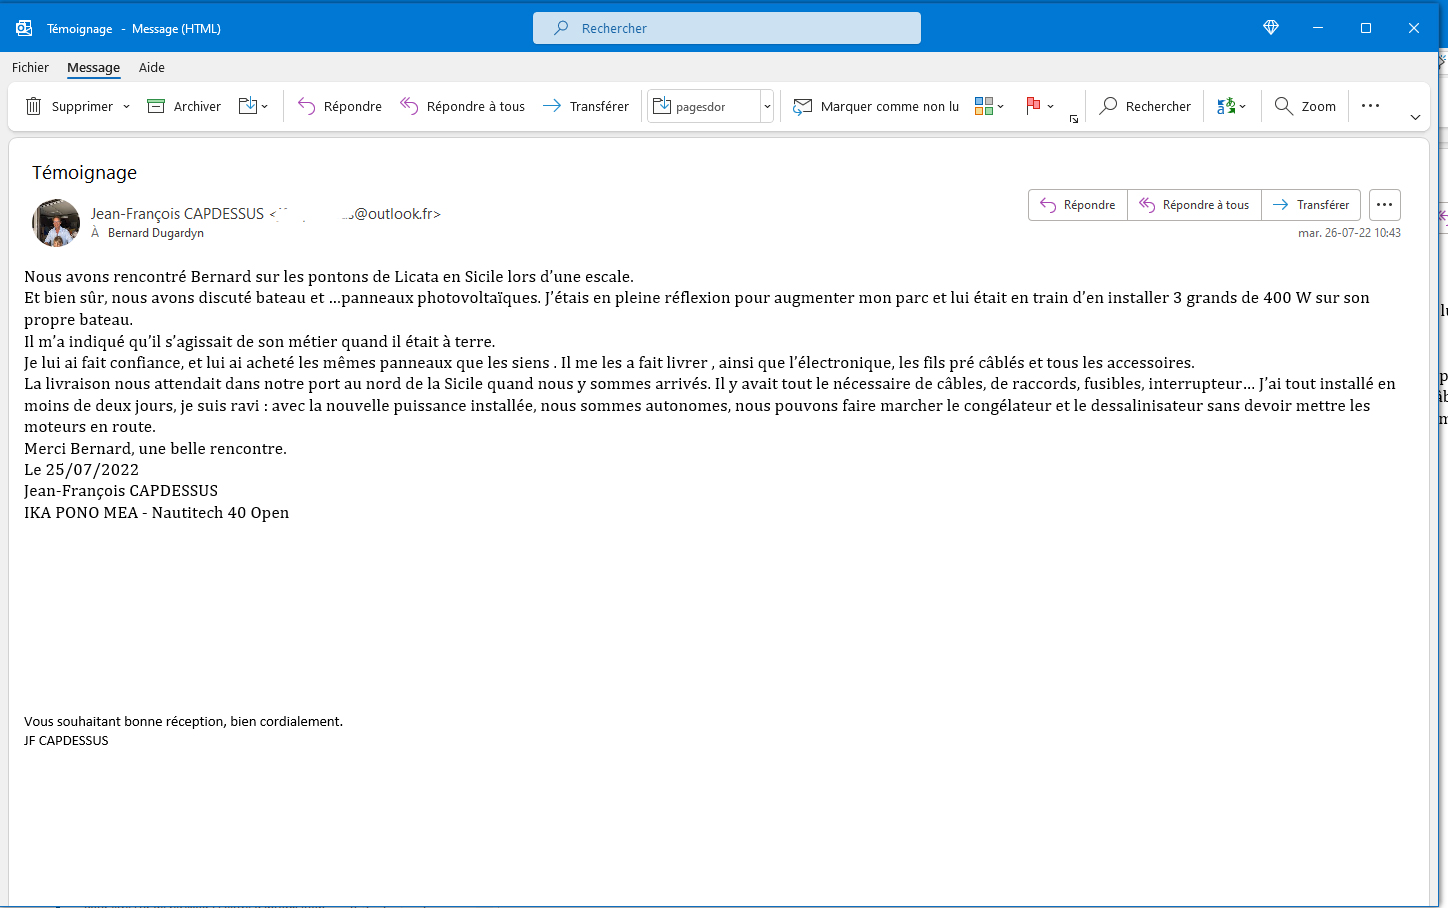Open the Fichier menu
Image resolution: width=1448 pixels, height=908 pixels.
(x=30, y=67)
